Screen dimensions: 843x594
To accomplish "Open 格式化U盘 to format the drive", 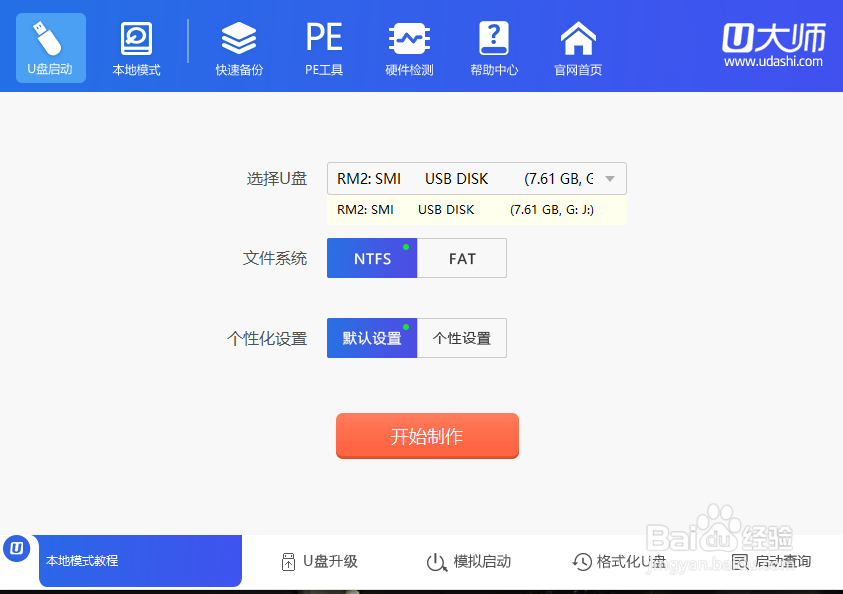I will click(x=618, y=562).
